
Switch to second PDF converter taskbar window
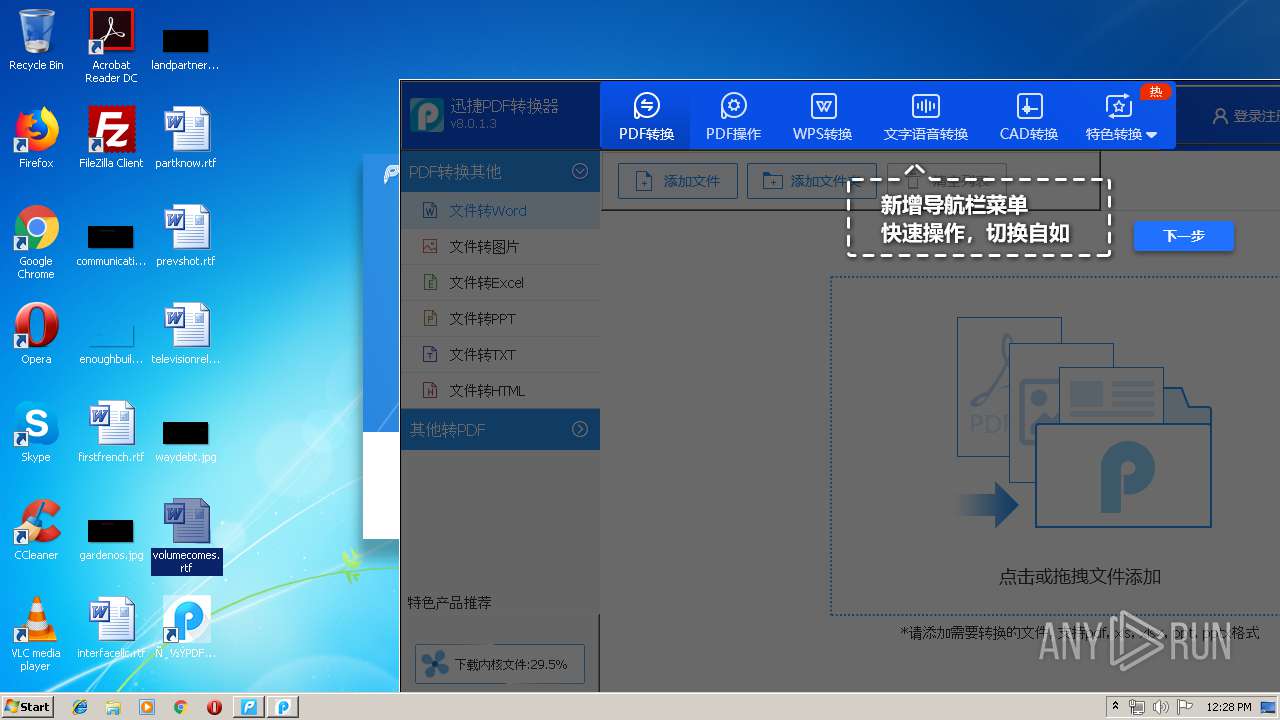(283, 707)
